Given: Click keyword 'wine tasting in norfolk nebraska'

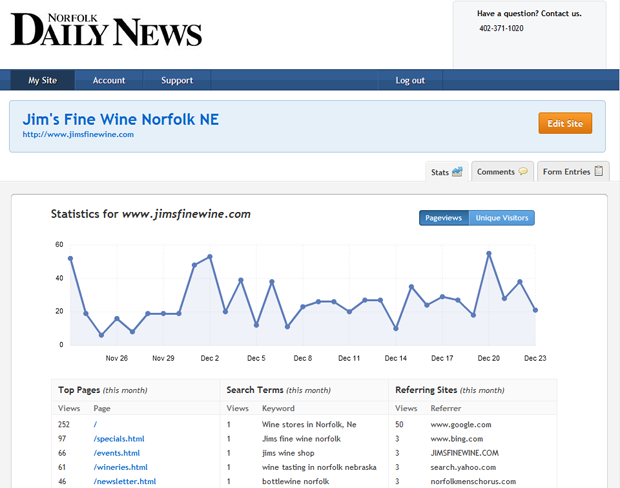Looking at the screenshot, I should (x=319, y=467).
